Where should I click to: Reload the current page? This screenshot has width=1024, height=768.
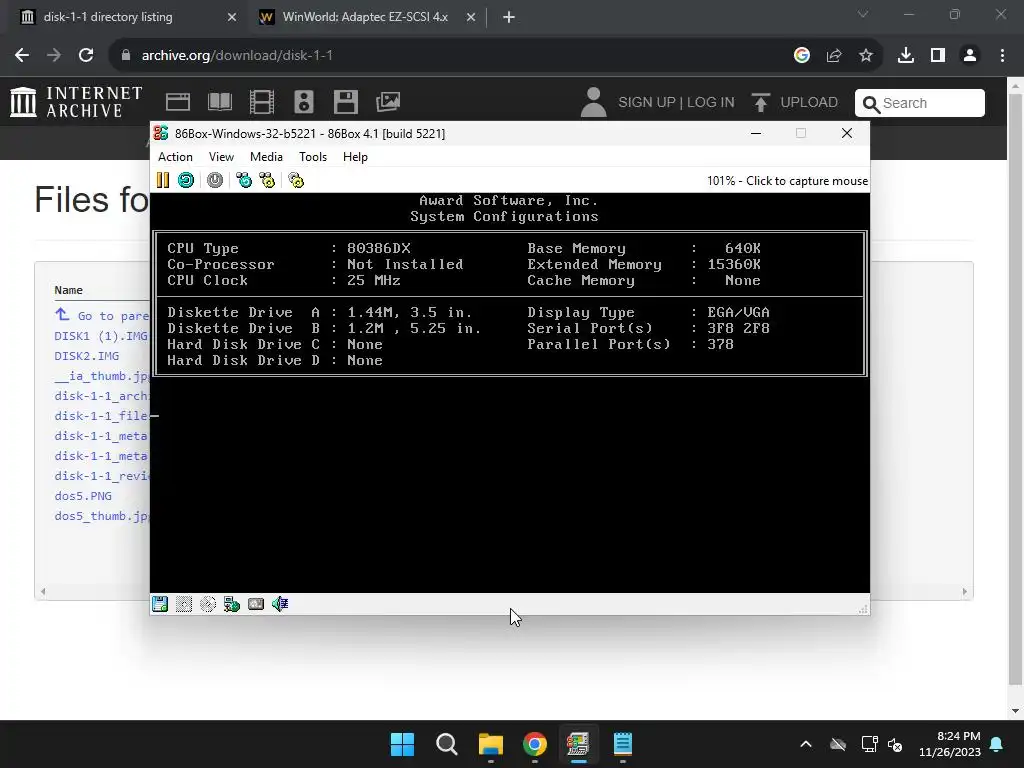pos(86,56)
